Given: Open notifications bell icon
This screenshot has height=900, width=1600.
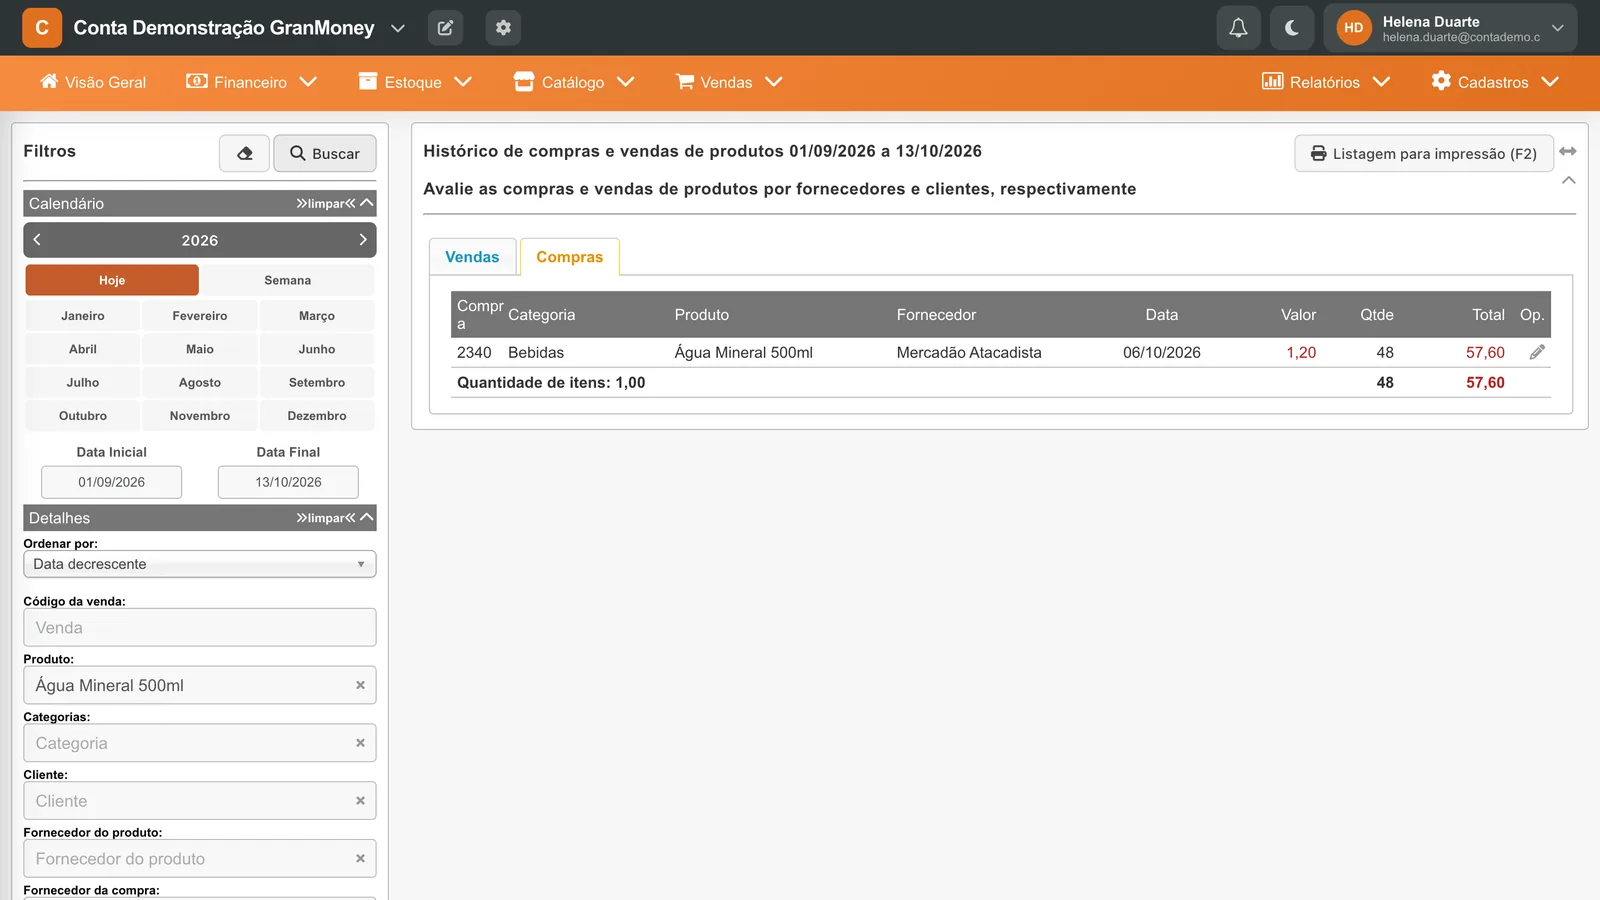Looking at the screenshot, I should (1238, 28).
